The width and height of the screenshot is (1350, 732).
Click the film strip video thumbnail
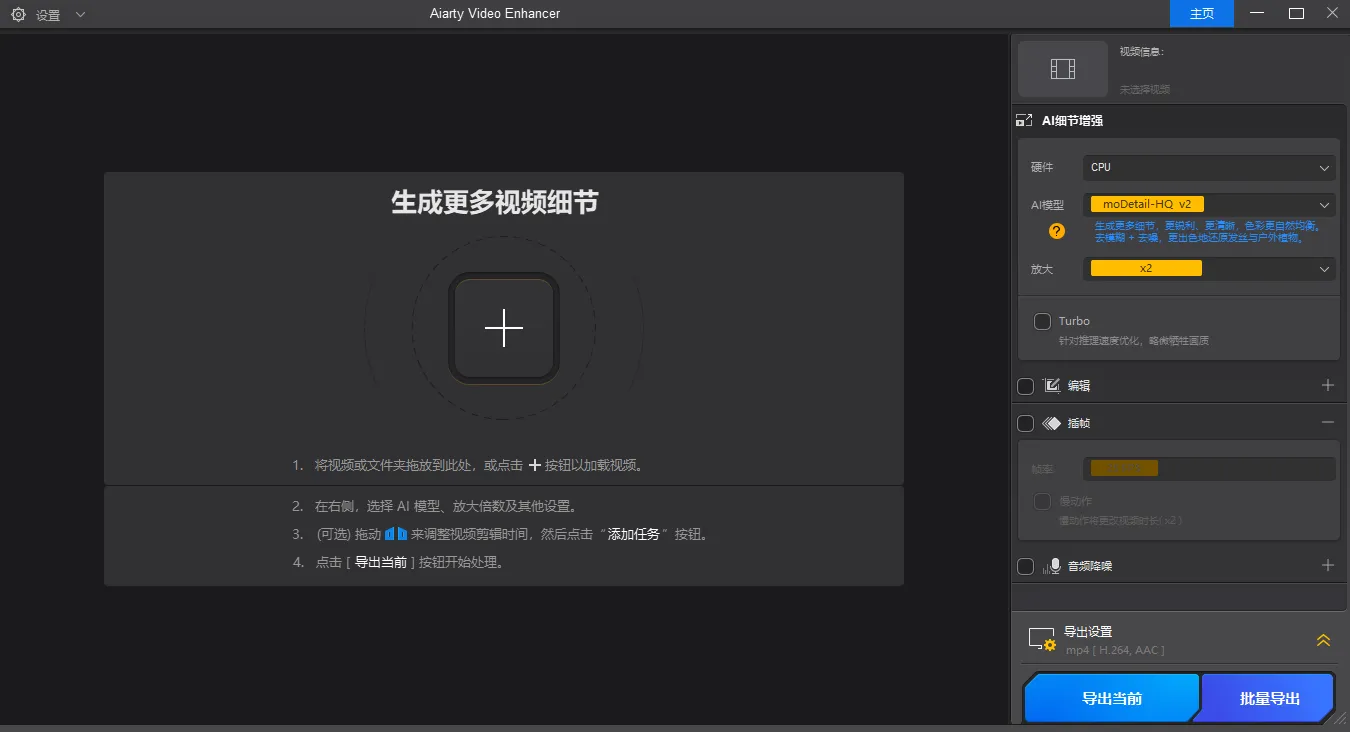tap(1063, 69)
